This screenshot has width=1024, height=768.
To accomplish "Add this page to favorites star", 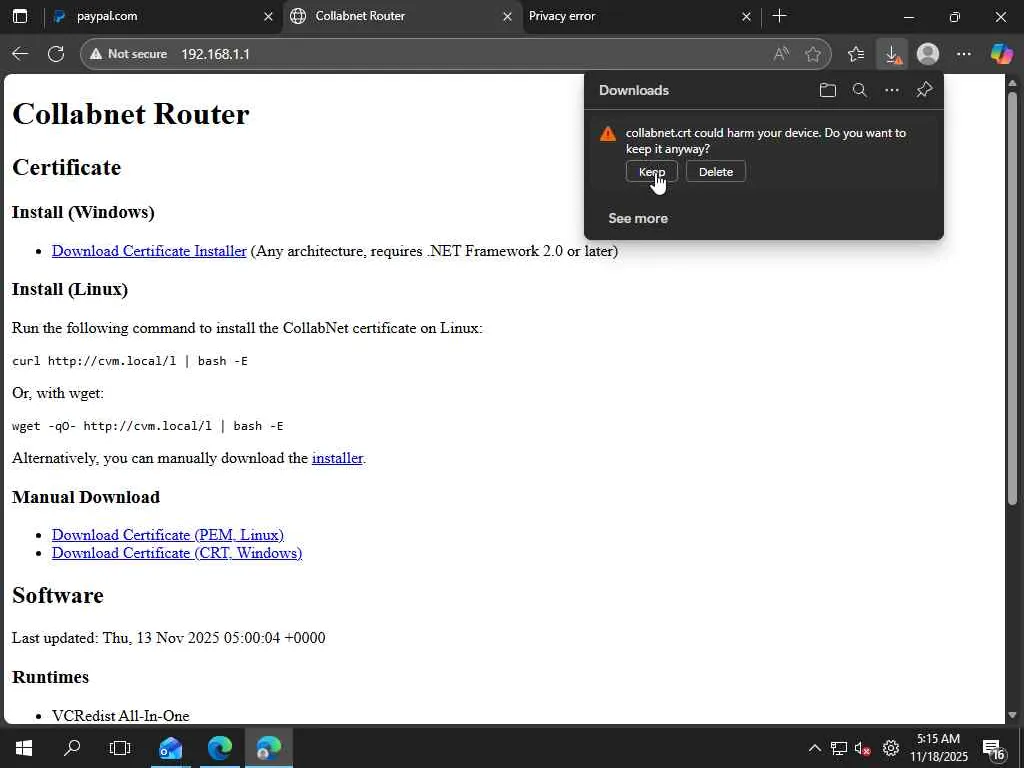I will [813, 54].
